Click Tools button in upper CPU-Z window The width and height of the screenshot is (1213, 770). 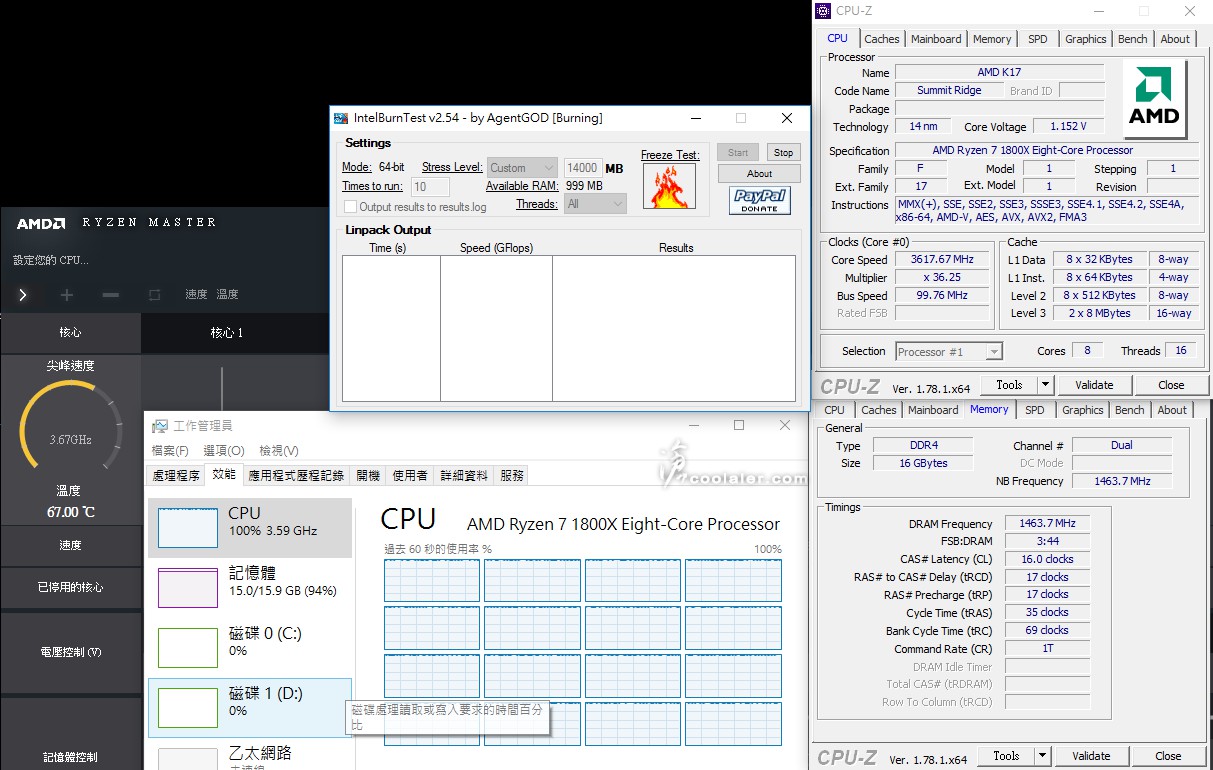click(x=1009, y=385)
